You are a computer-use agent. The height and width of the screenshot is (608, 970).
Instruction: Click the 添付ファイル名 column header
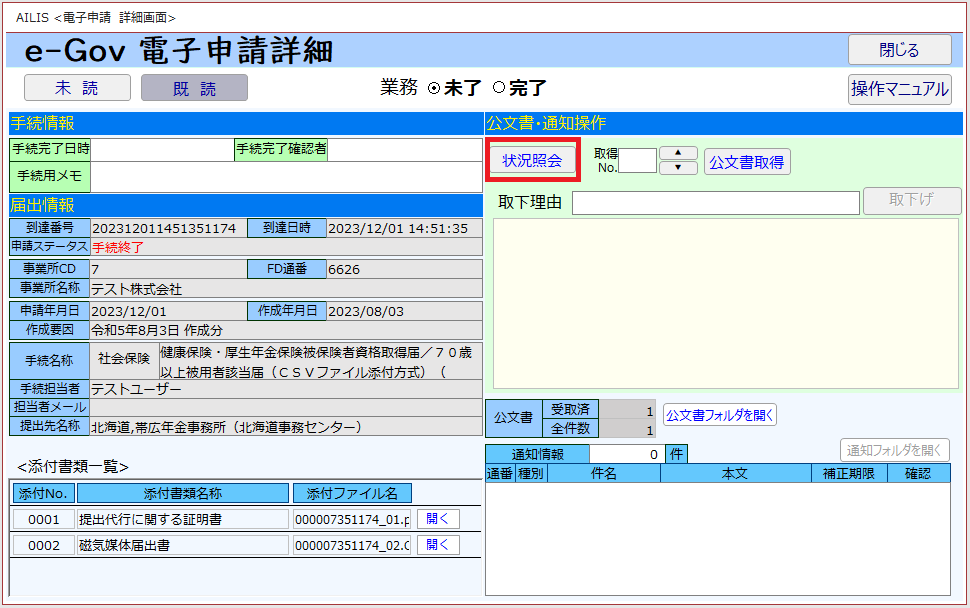tap(352, 493)
